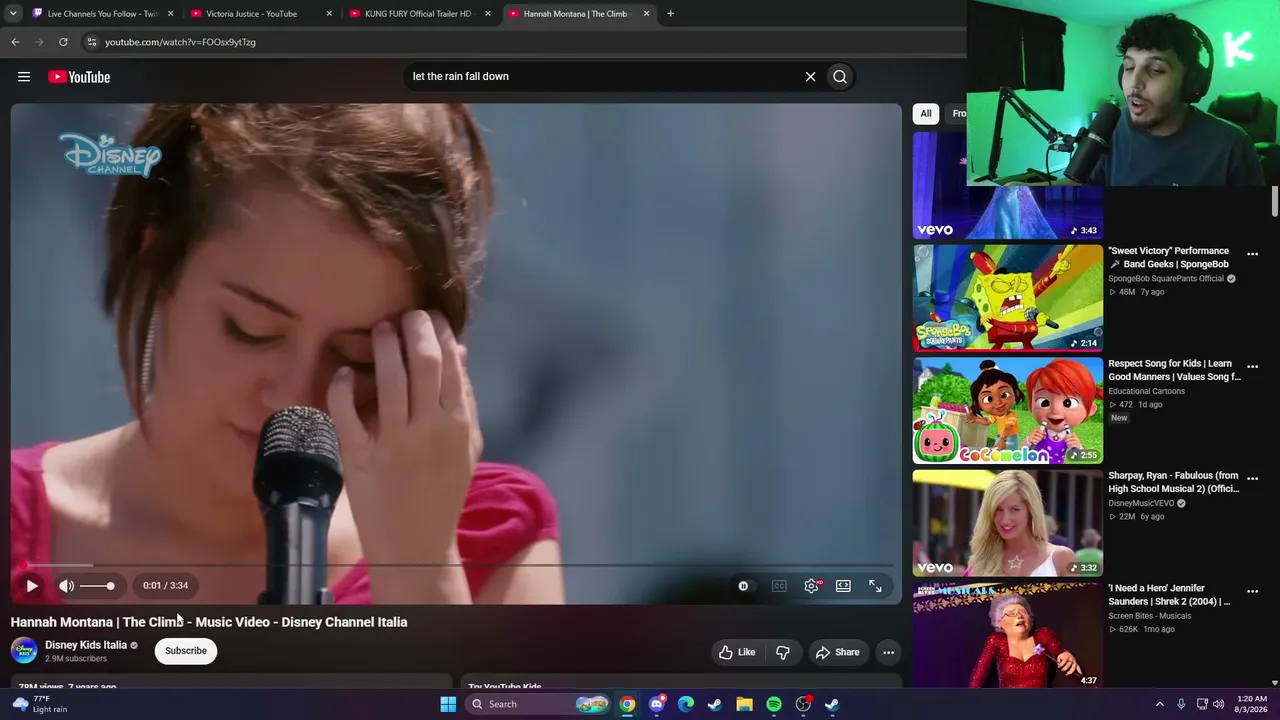Like the video
1280x720 pixels.
coord(737,652)
